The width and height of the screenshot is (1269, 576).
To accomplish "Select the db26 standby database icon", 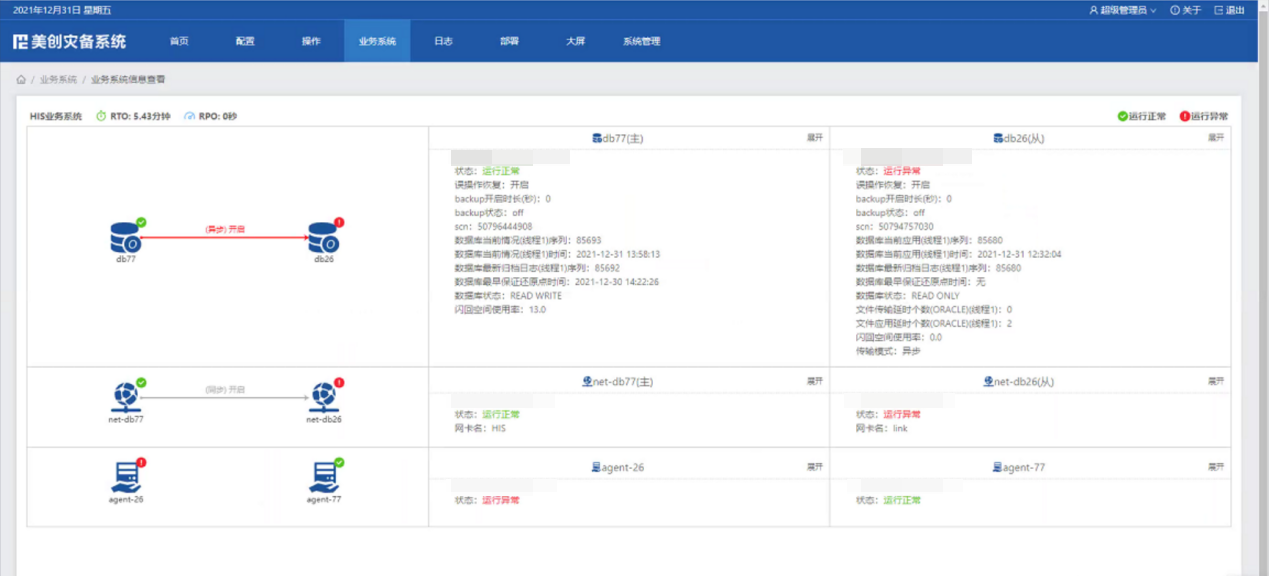I will (x=323, y=237).
